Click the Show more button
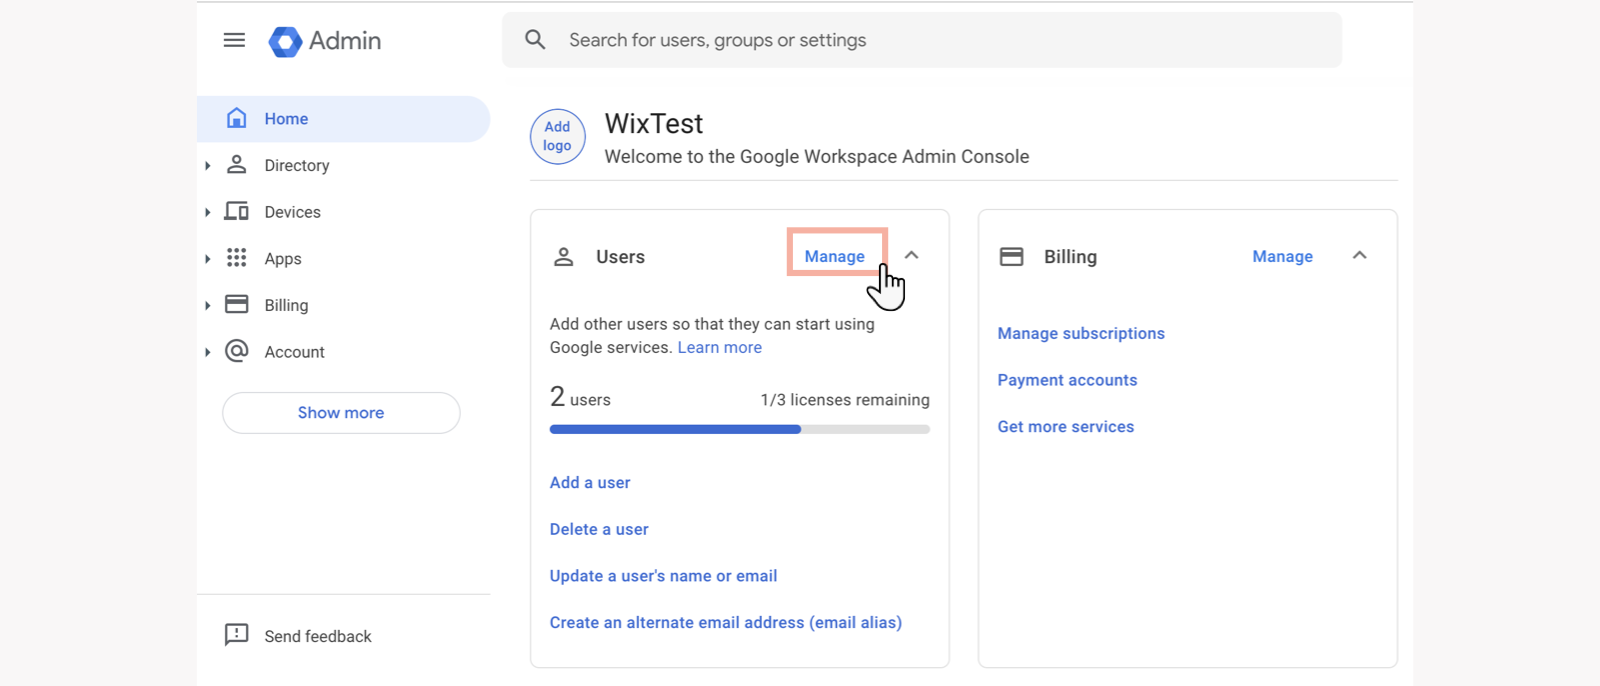This screenshot has width=1600, height=686. tap(341, 413)
